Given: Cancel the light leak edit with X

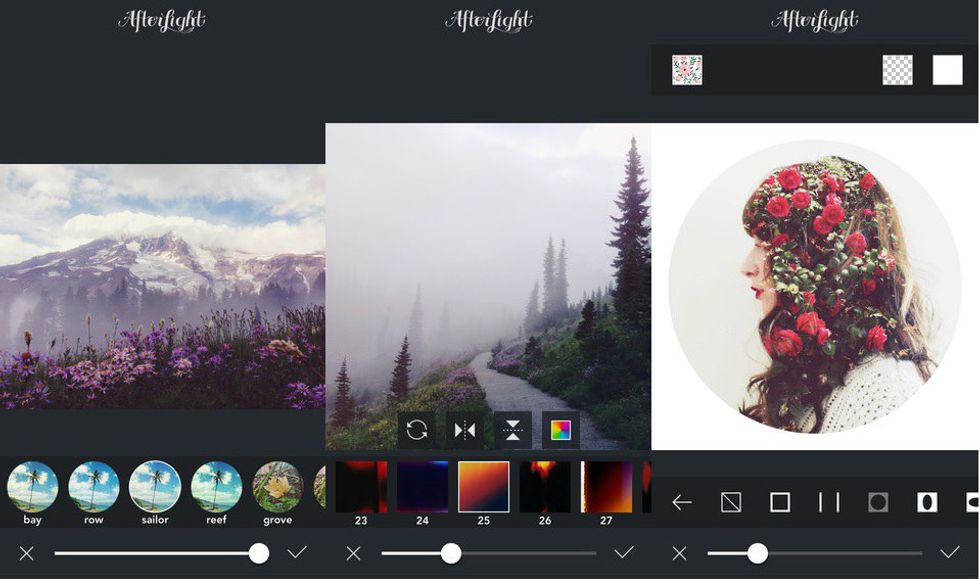Looking at the screenshot, I should pyautogui.click(x=353, y=553).
